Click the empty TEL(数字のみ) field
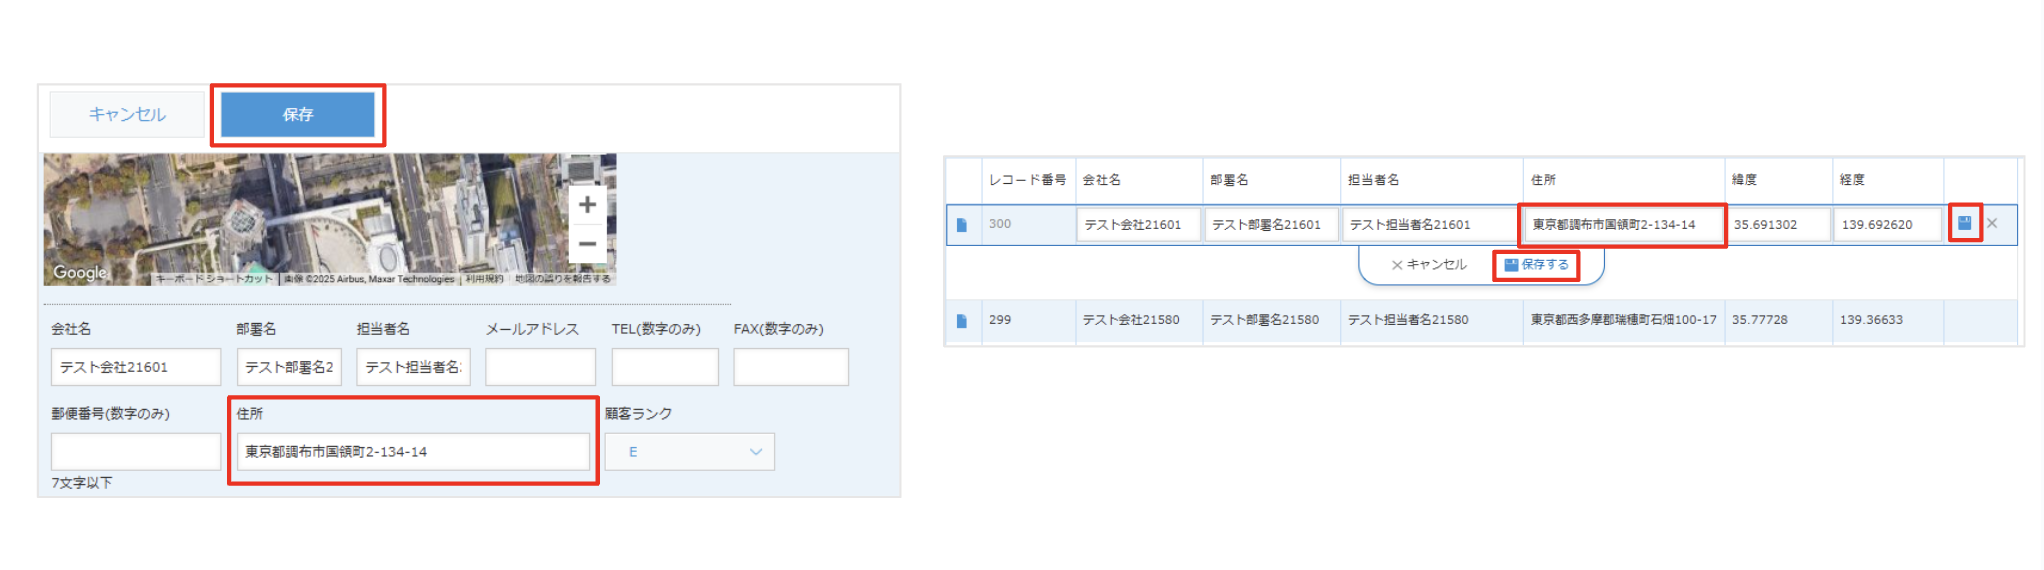The height and width of the screenshot is (570, 2044). [665, 367]
